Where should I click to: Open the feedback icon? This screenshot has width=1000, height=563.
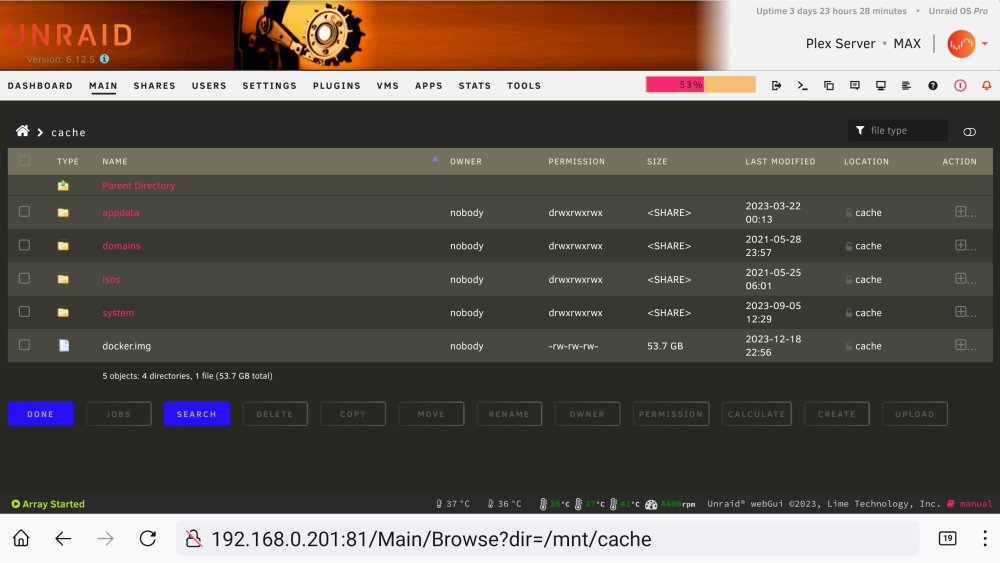pos(855,85)
